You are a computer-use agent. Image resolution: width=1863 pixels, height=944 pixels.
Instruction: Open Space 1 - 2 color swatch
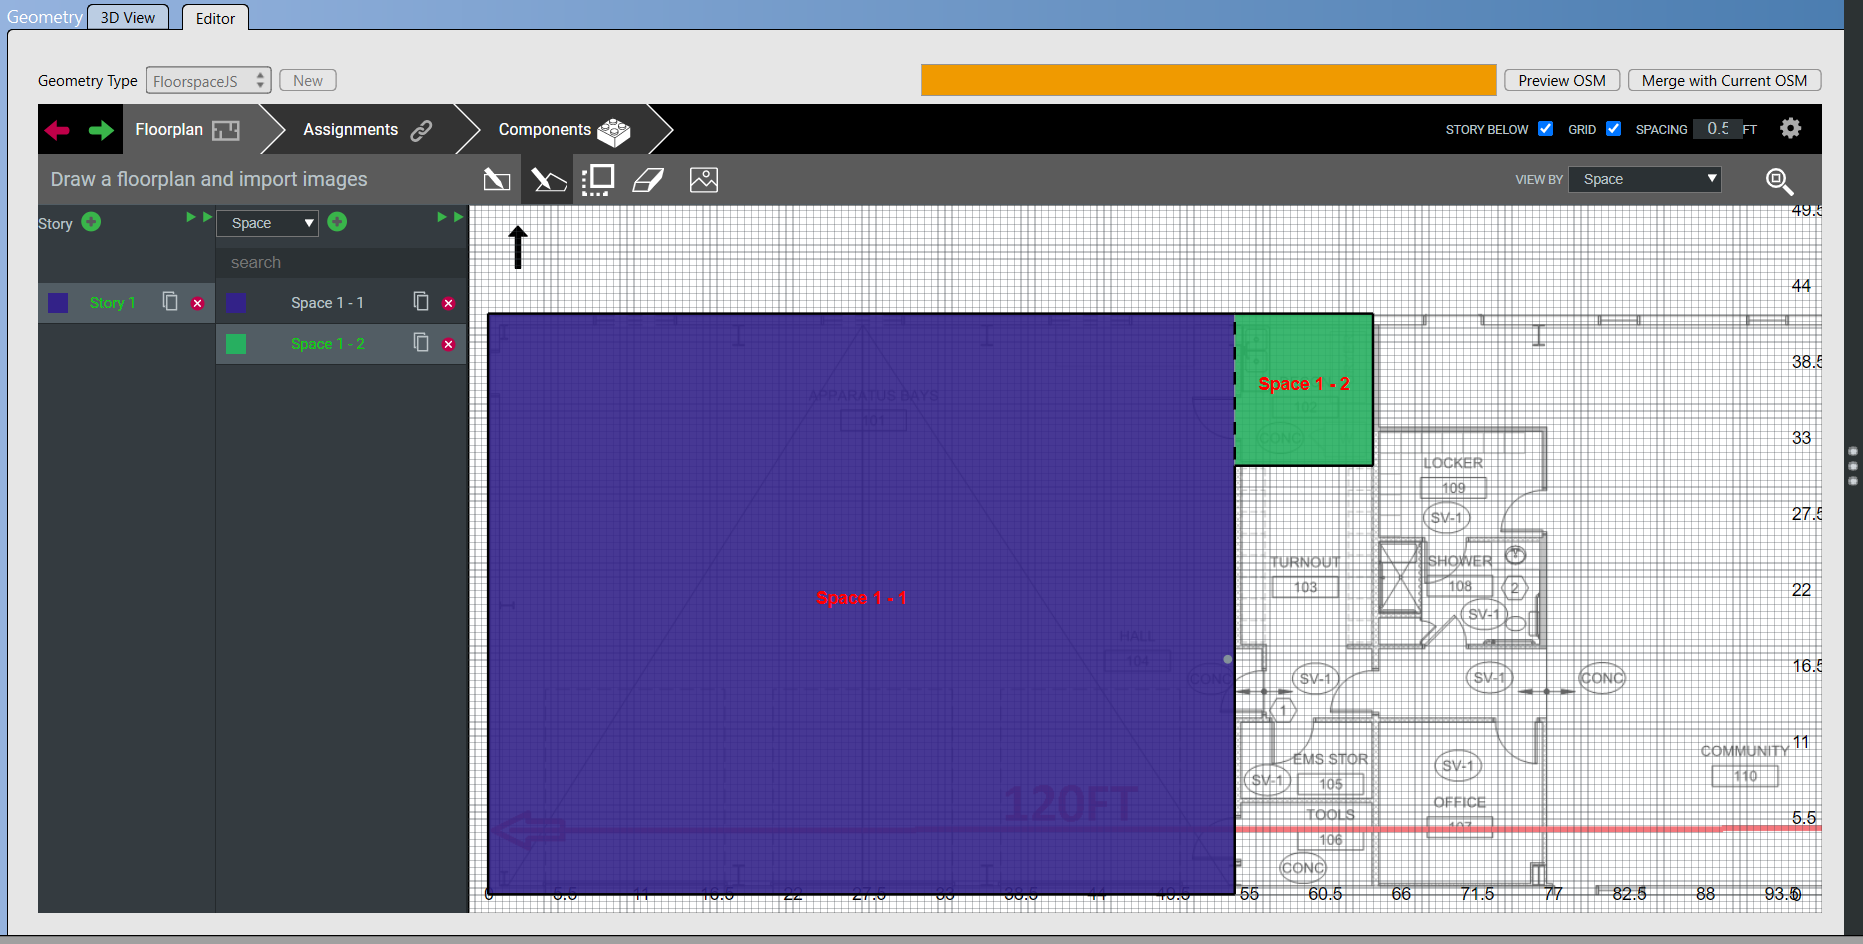coord(236,344)
